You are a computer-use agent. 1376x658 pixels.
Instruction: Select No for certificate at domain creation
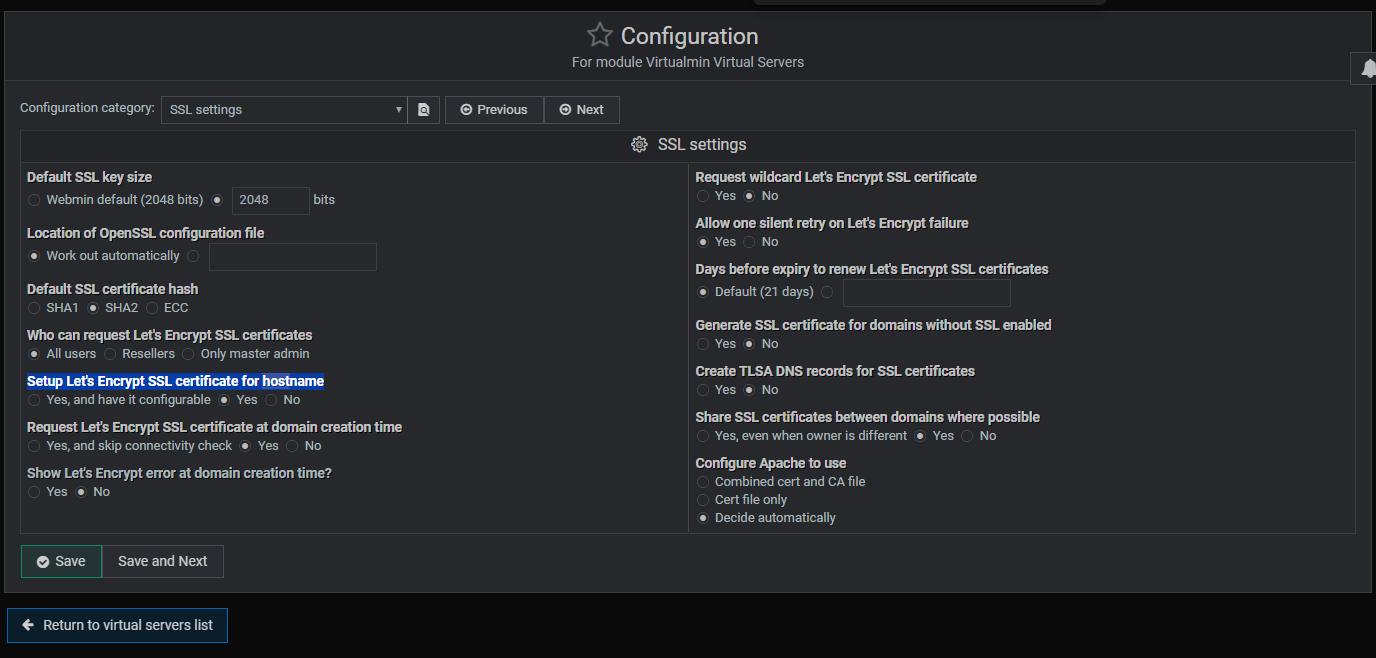[292, 446]
